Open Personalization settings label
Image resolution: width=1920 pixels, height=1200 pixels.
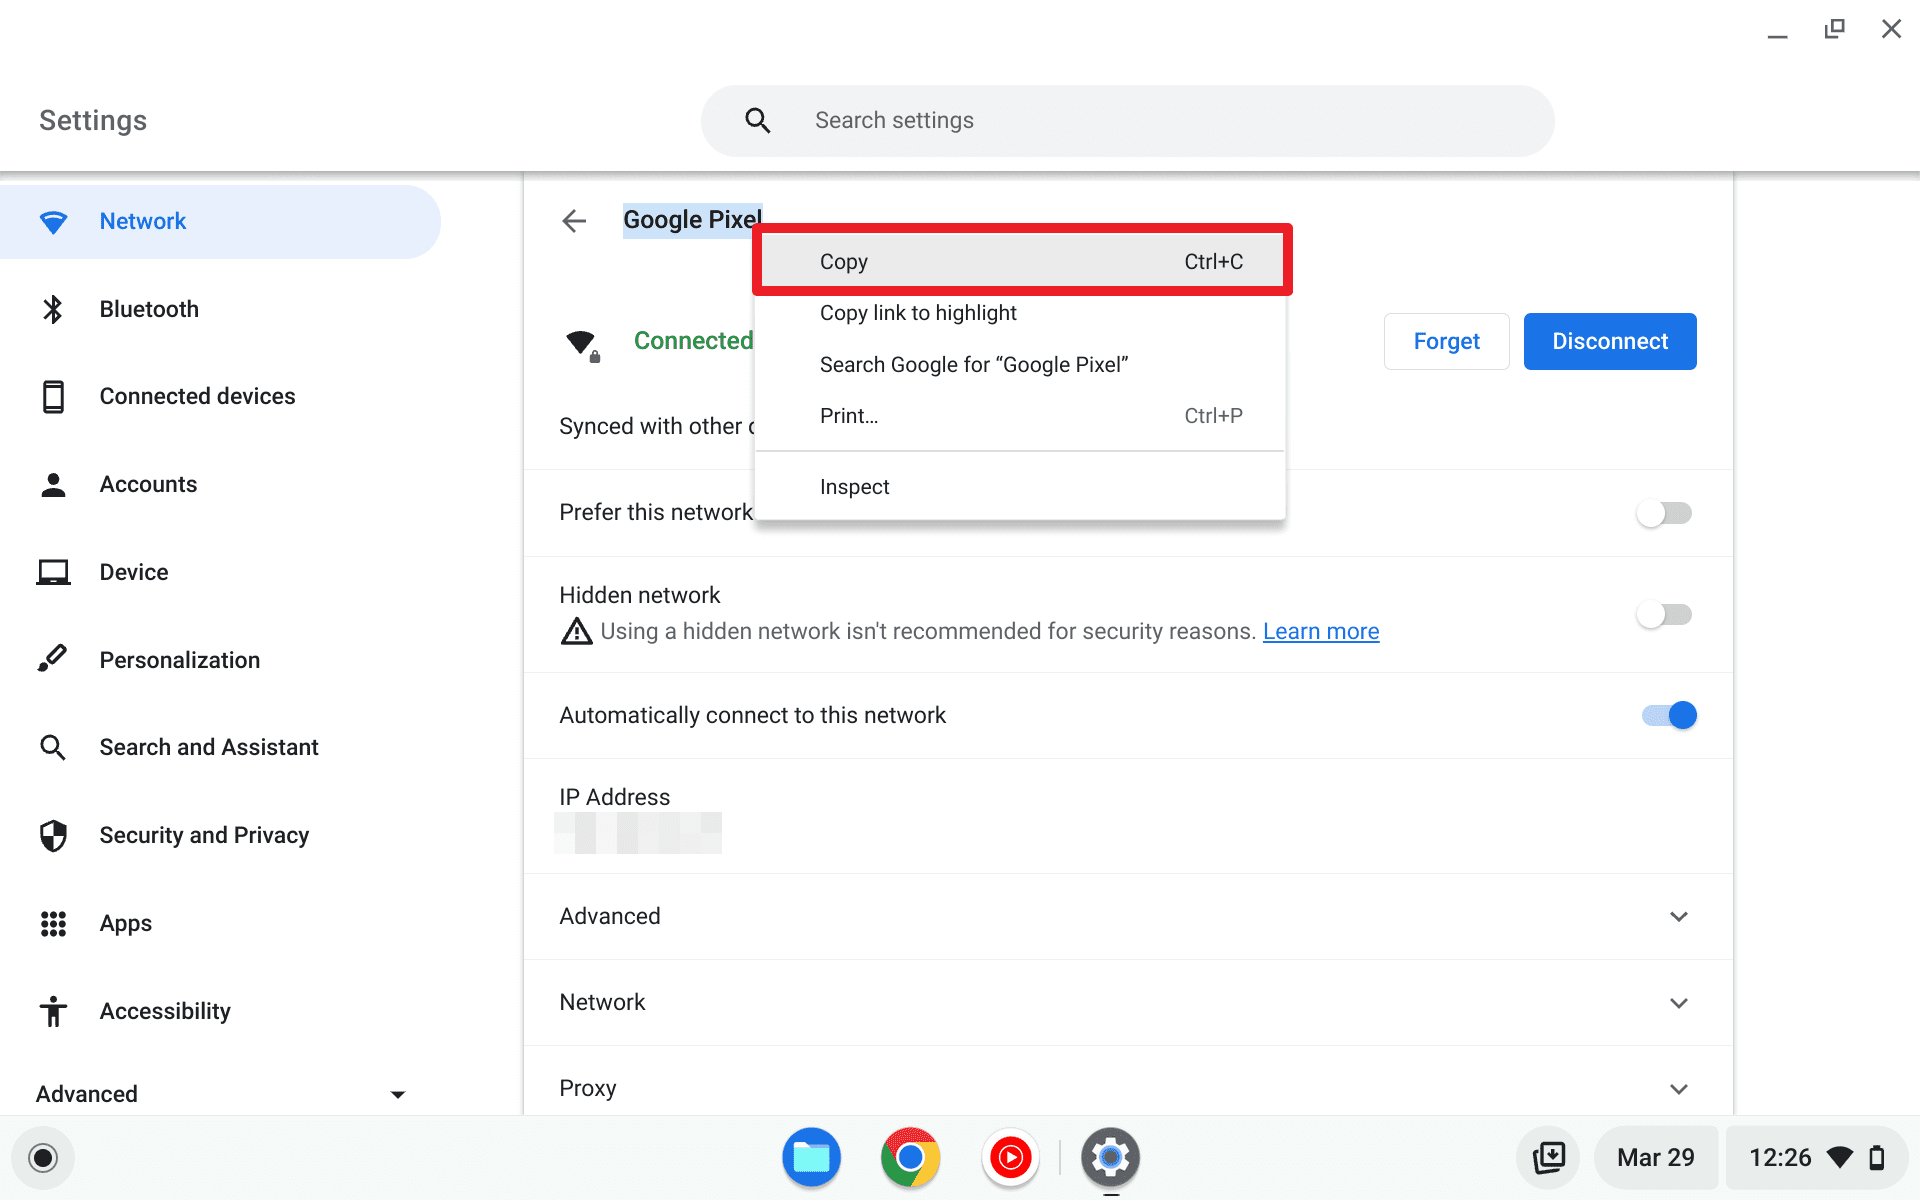coord(180,660)
